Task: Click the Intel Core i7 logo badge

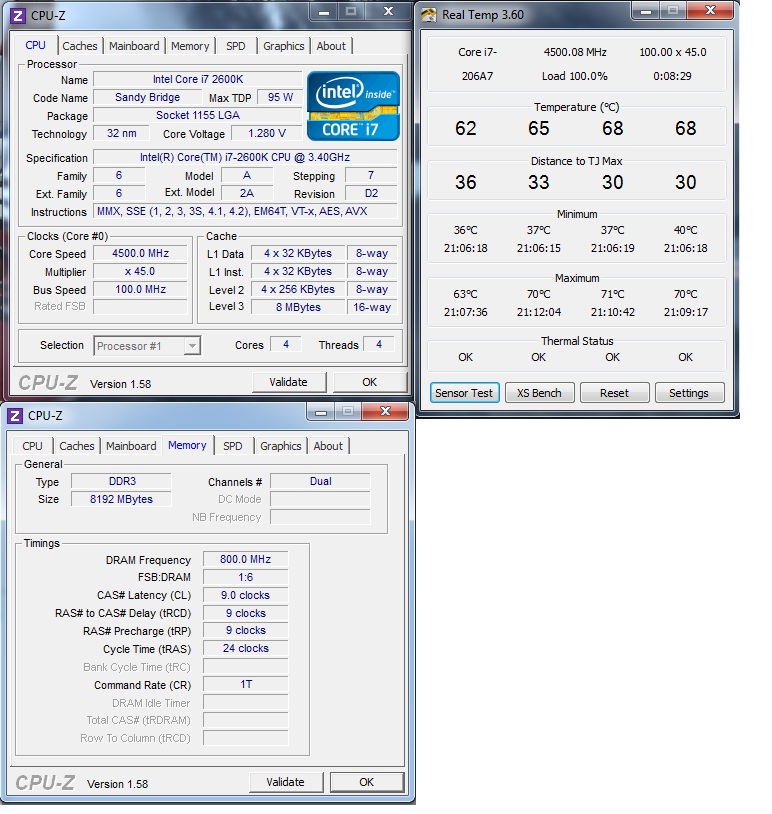Action: click(353, 105)
